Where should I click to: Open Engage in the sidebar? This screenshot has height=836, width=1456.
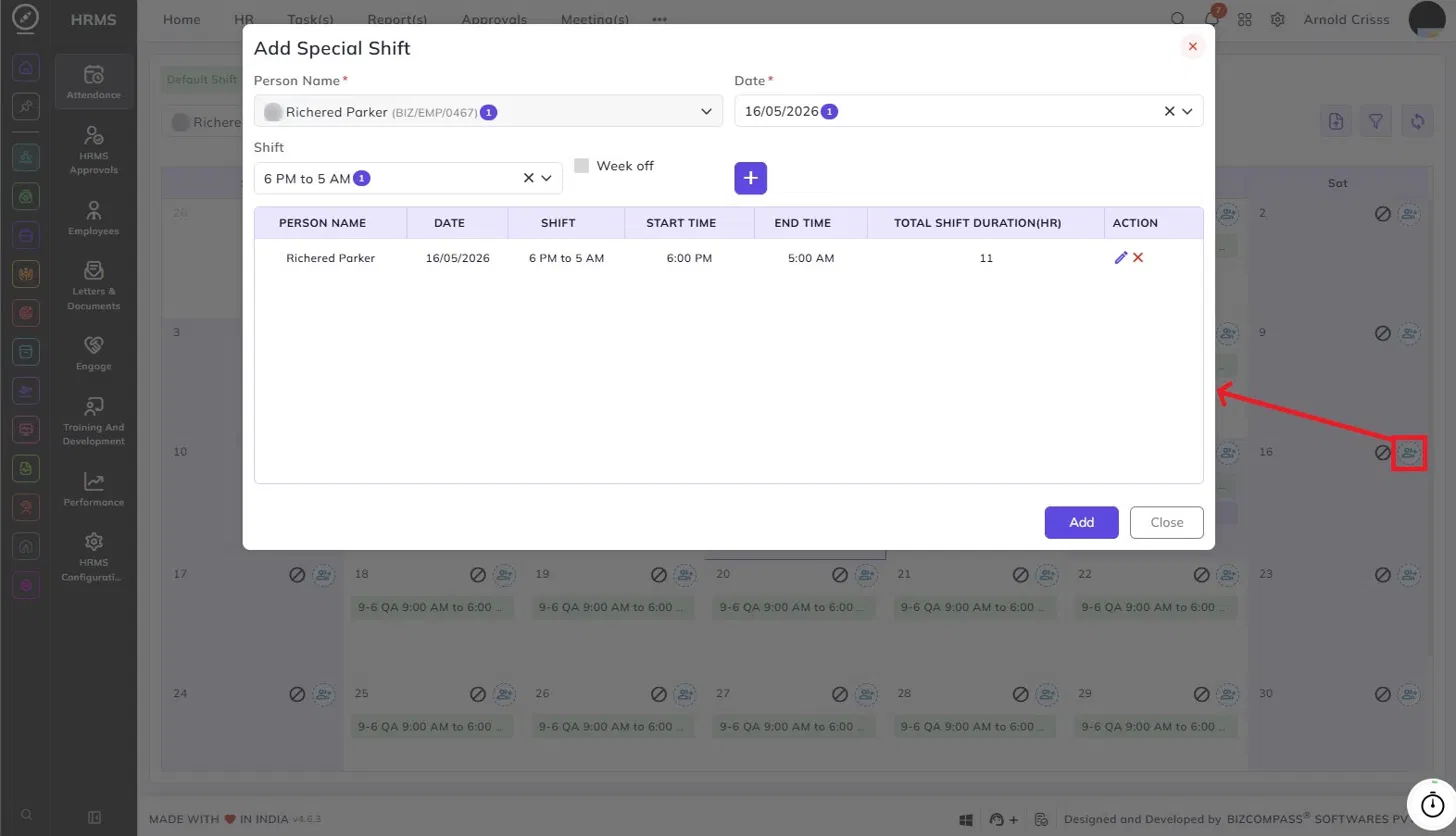[94, 354]
